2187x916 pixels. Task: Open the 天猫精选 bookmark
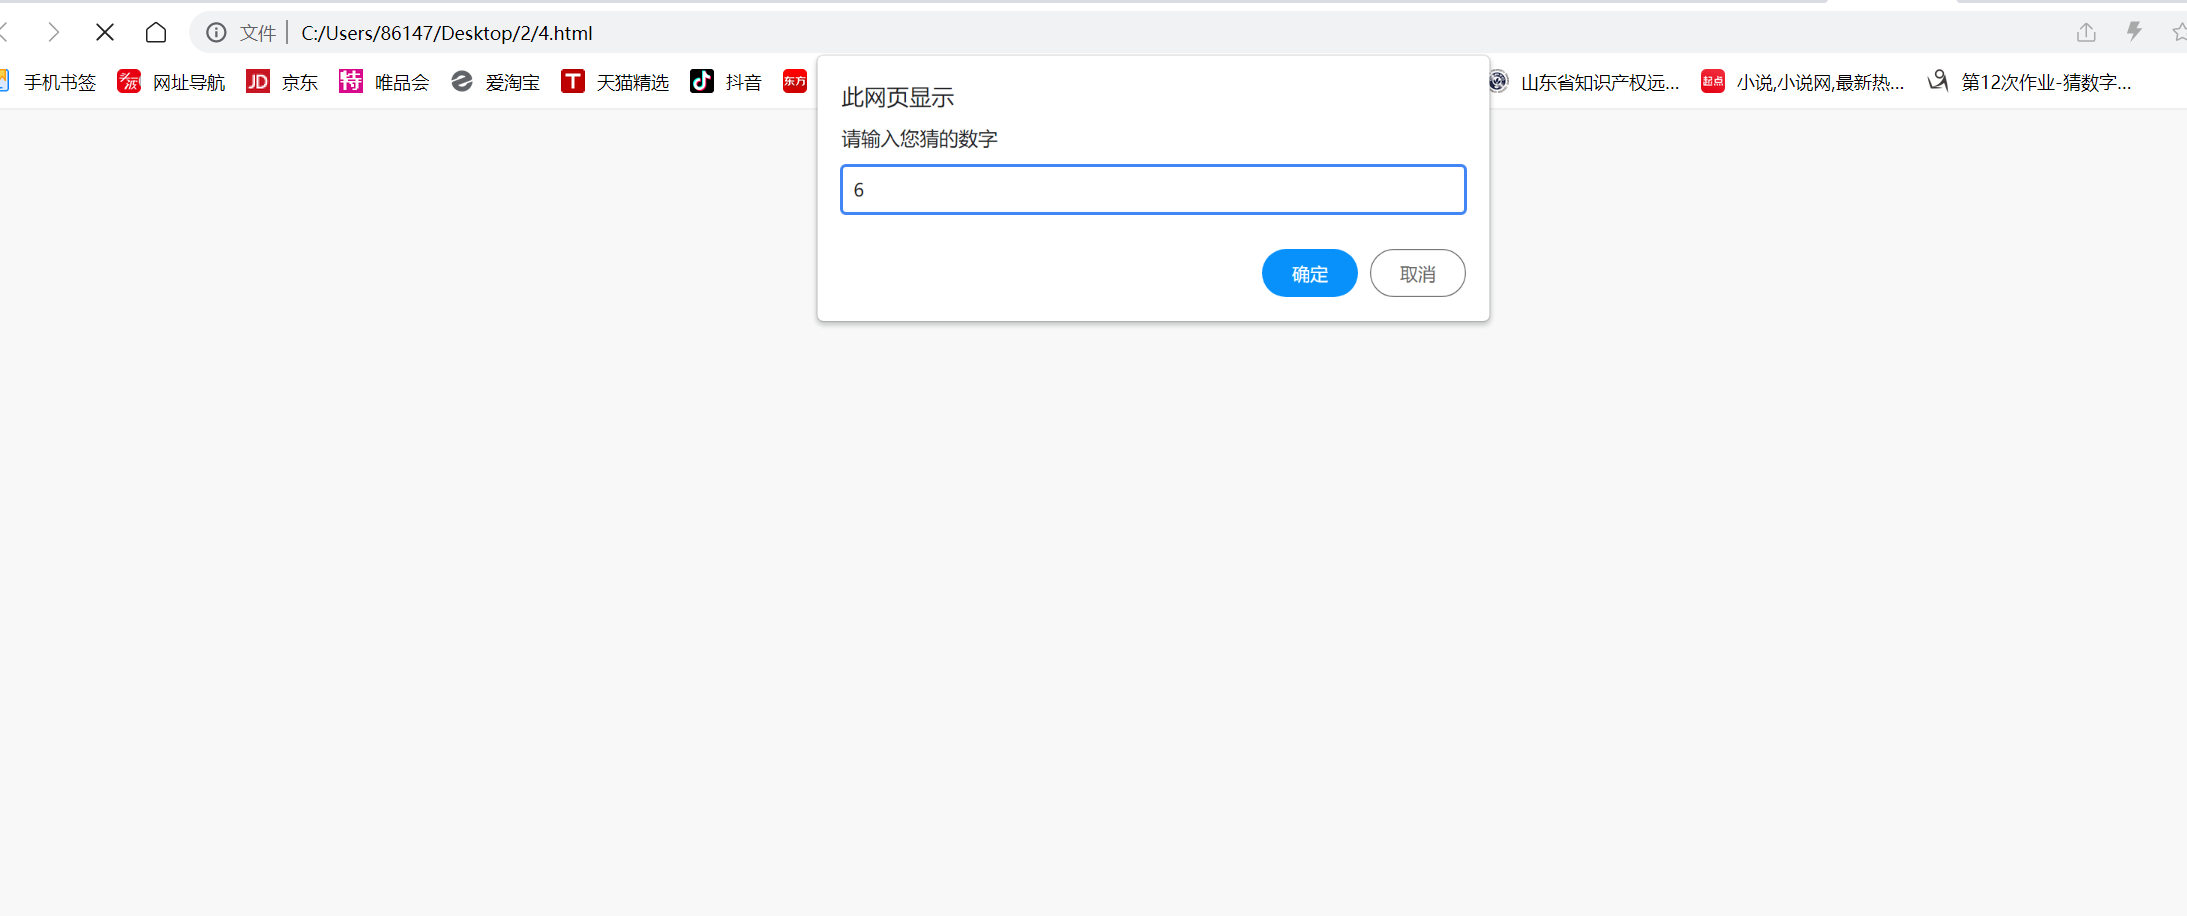pyautogui.click(x=615, y=82)
